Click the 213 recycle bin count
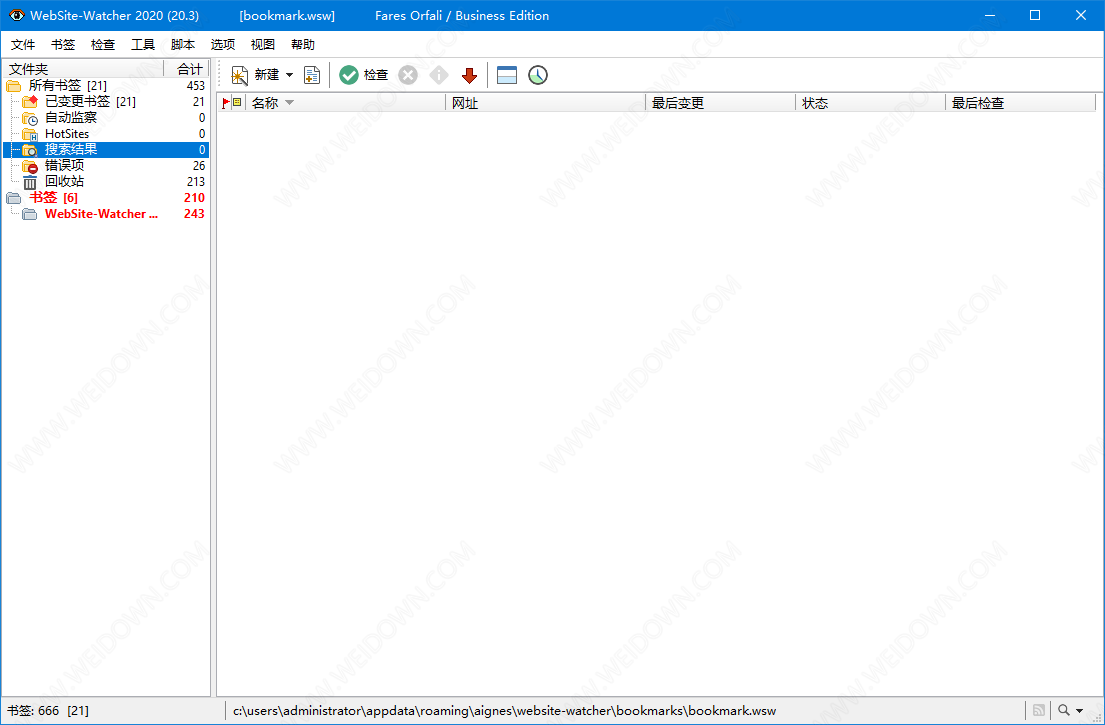Viewport: 1105px width, 725px height. pos(195,182)
